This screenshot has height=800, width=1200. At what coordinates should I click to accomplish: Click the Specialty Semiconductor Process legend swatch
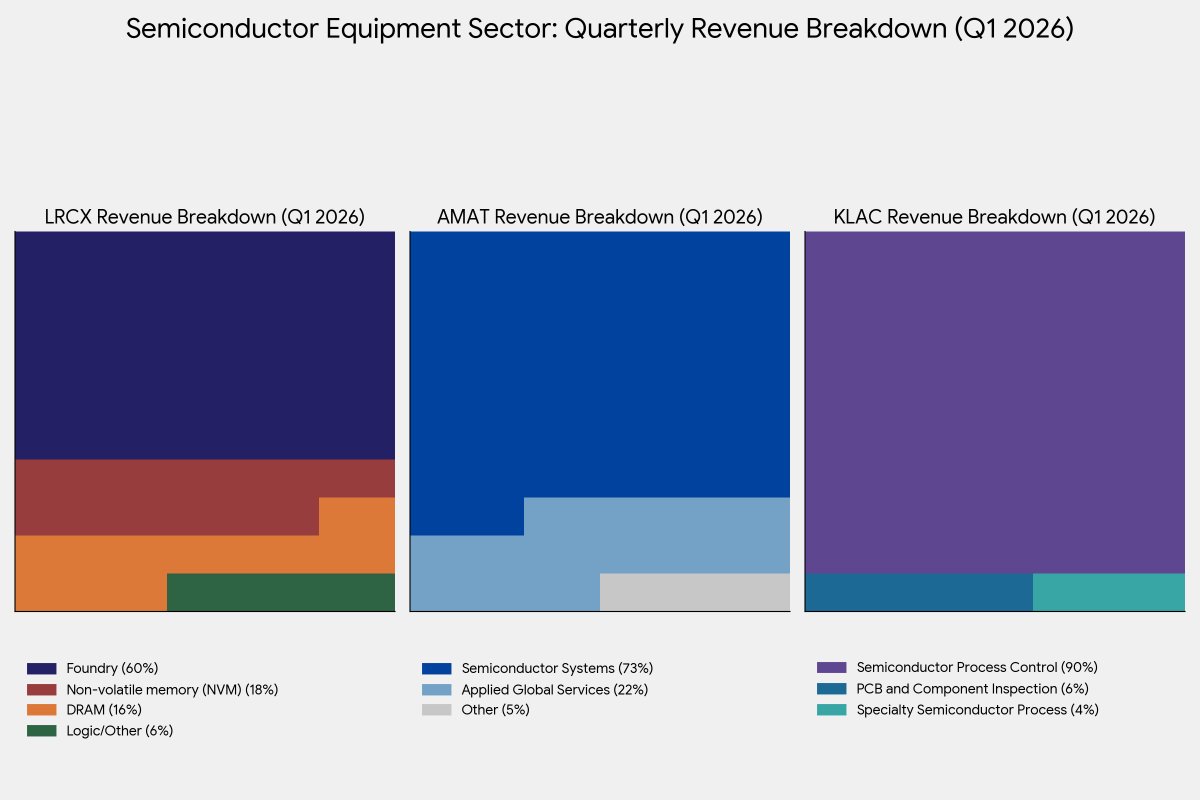(x=832, y=710)
